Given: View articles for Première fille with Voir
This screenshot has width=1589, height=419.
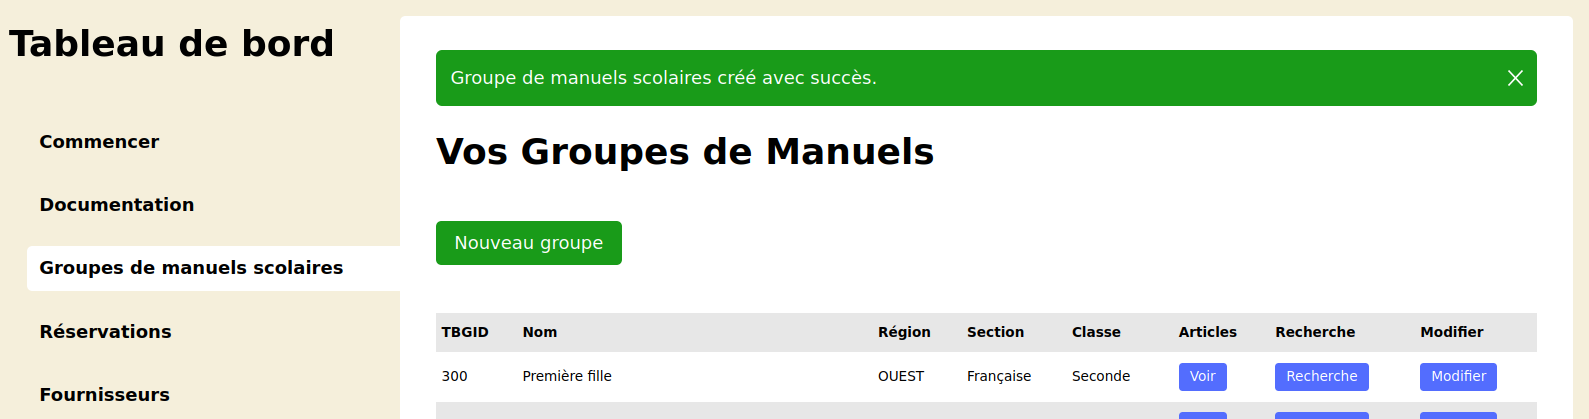Looking at the screenshot, I should pos(1202,377).
